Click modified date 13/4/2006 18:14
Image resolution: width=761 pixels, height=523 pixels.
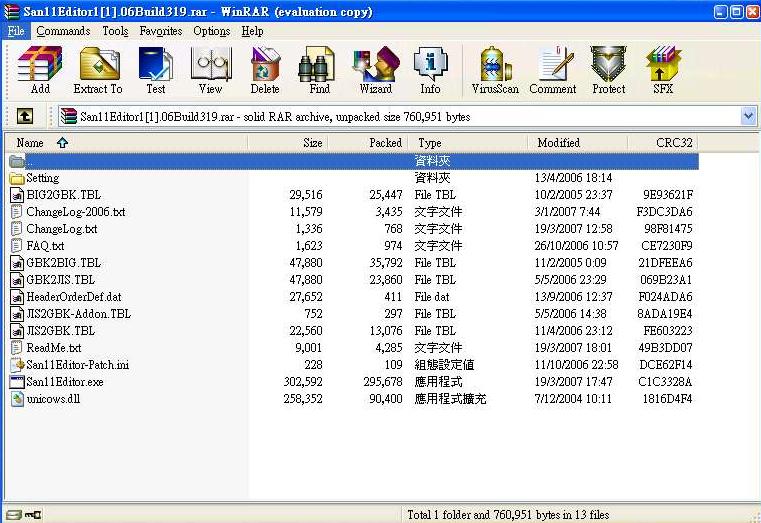(573, 178)
